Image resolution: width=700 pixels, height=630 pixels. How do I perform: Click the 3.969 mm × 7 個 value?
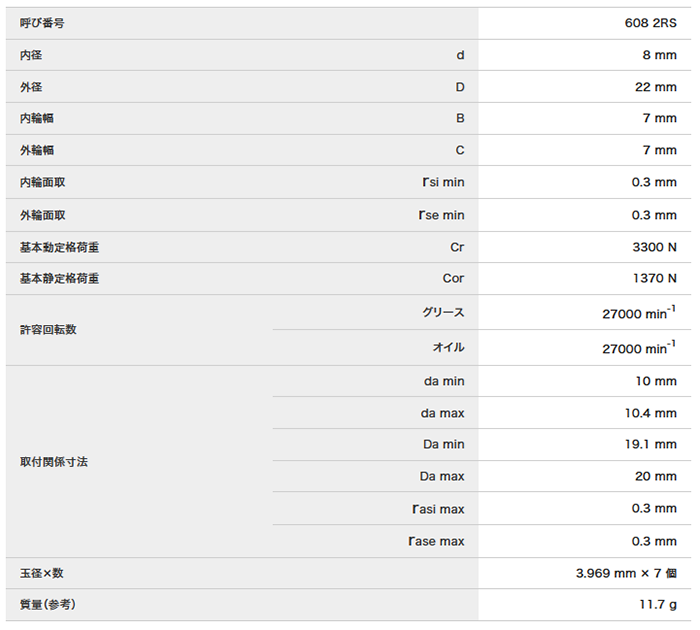tap(626, 573)
